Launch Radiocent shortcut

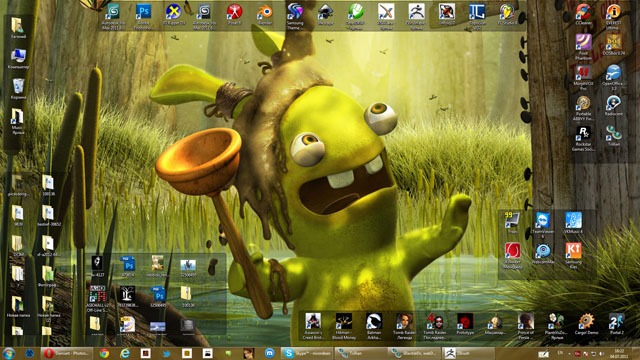click(613, 105)
